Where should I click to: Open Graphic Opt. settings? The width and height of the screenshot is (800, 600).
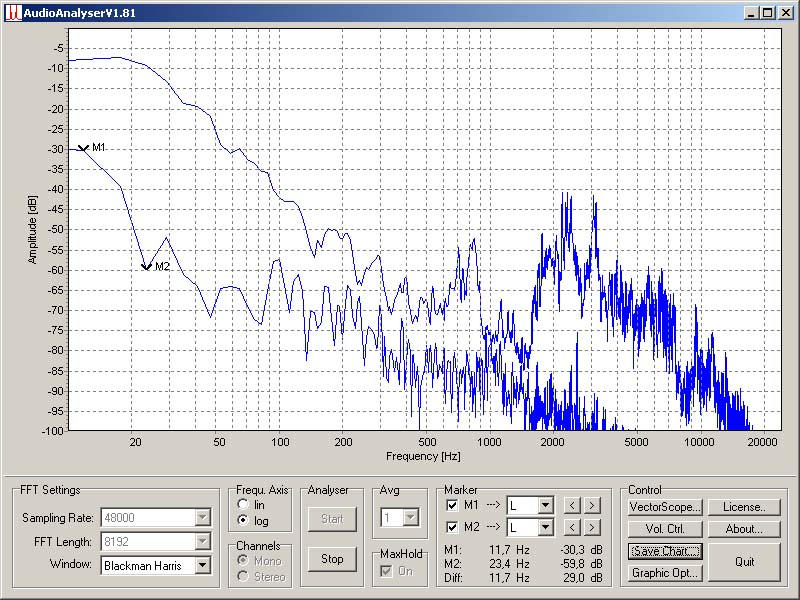pyautogui.click(x=665, y=573)
